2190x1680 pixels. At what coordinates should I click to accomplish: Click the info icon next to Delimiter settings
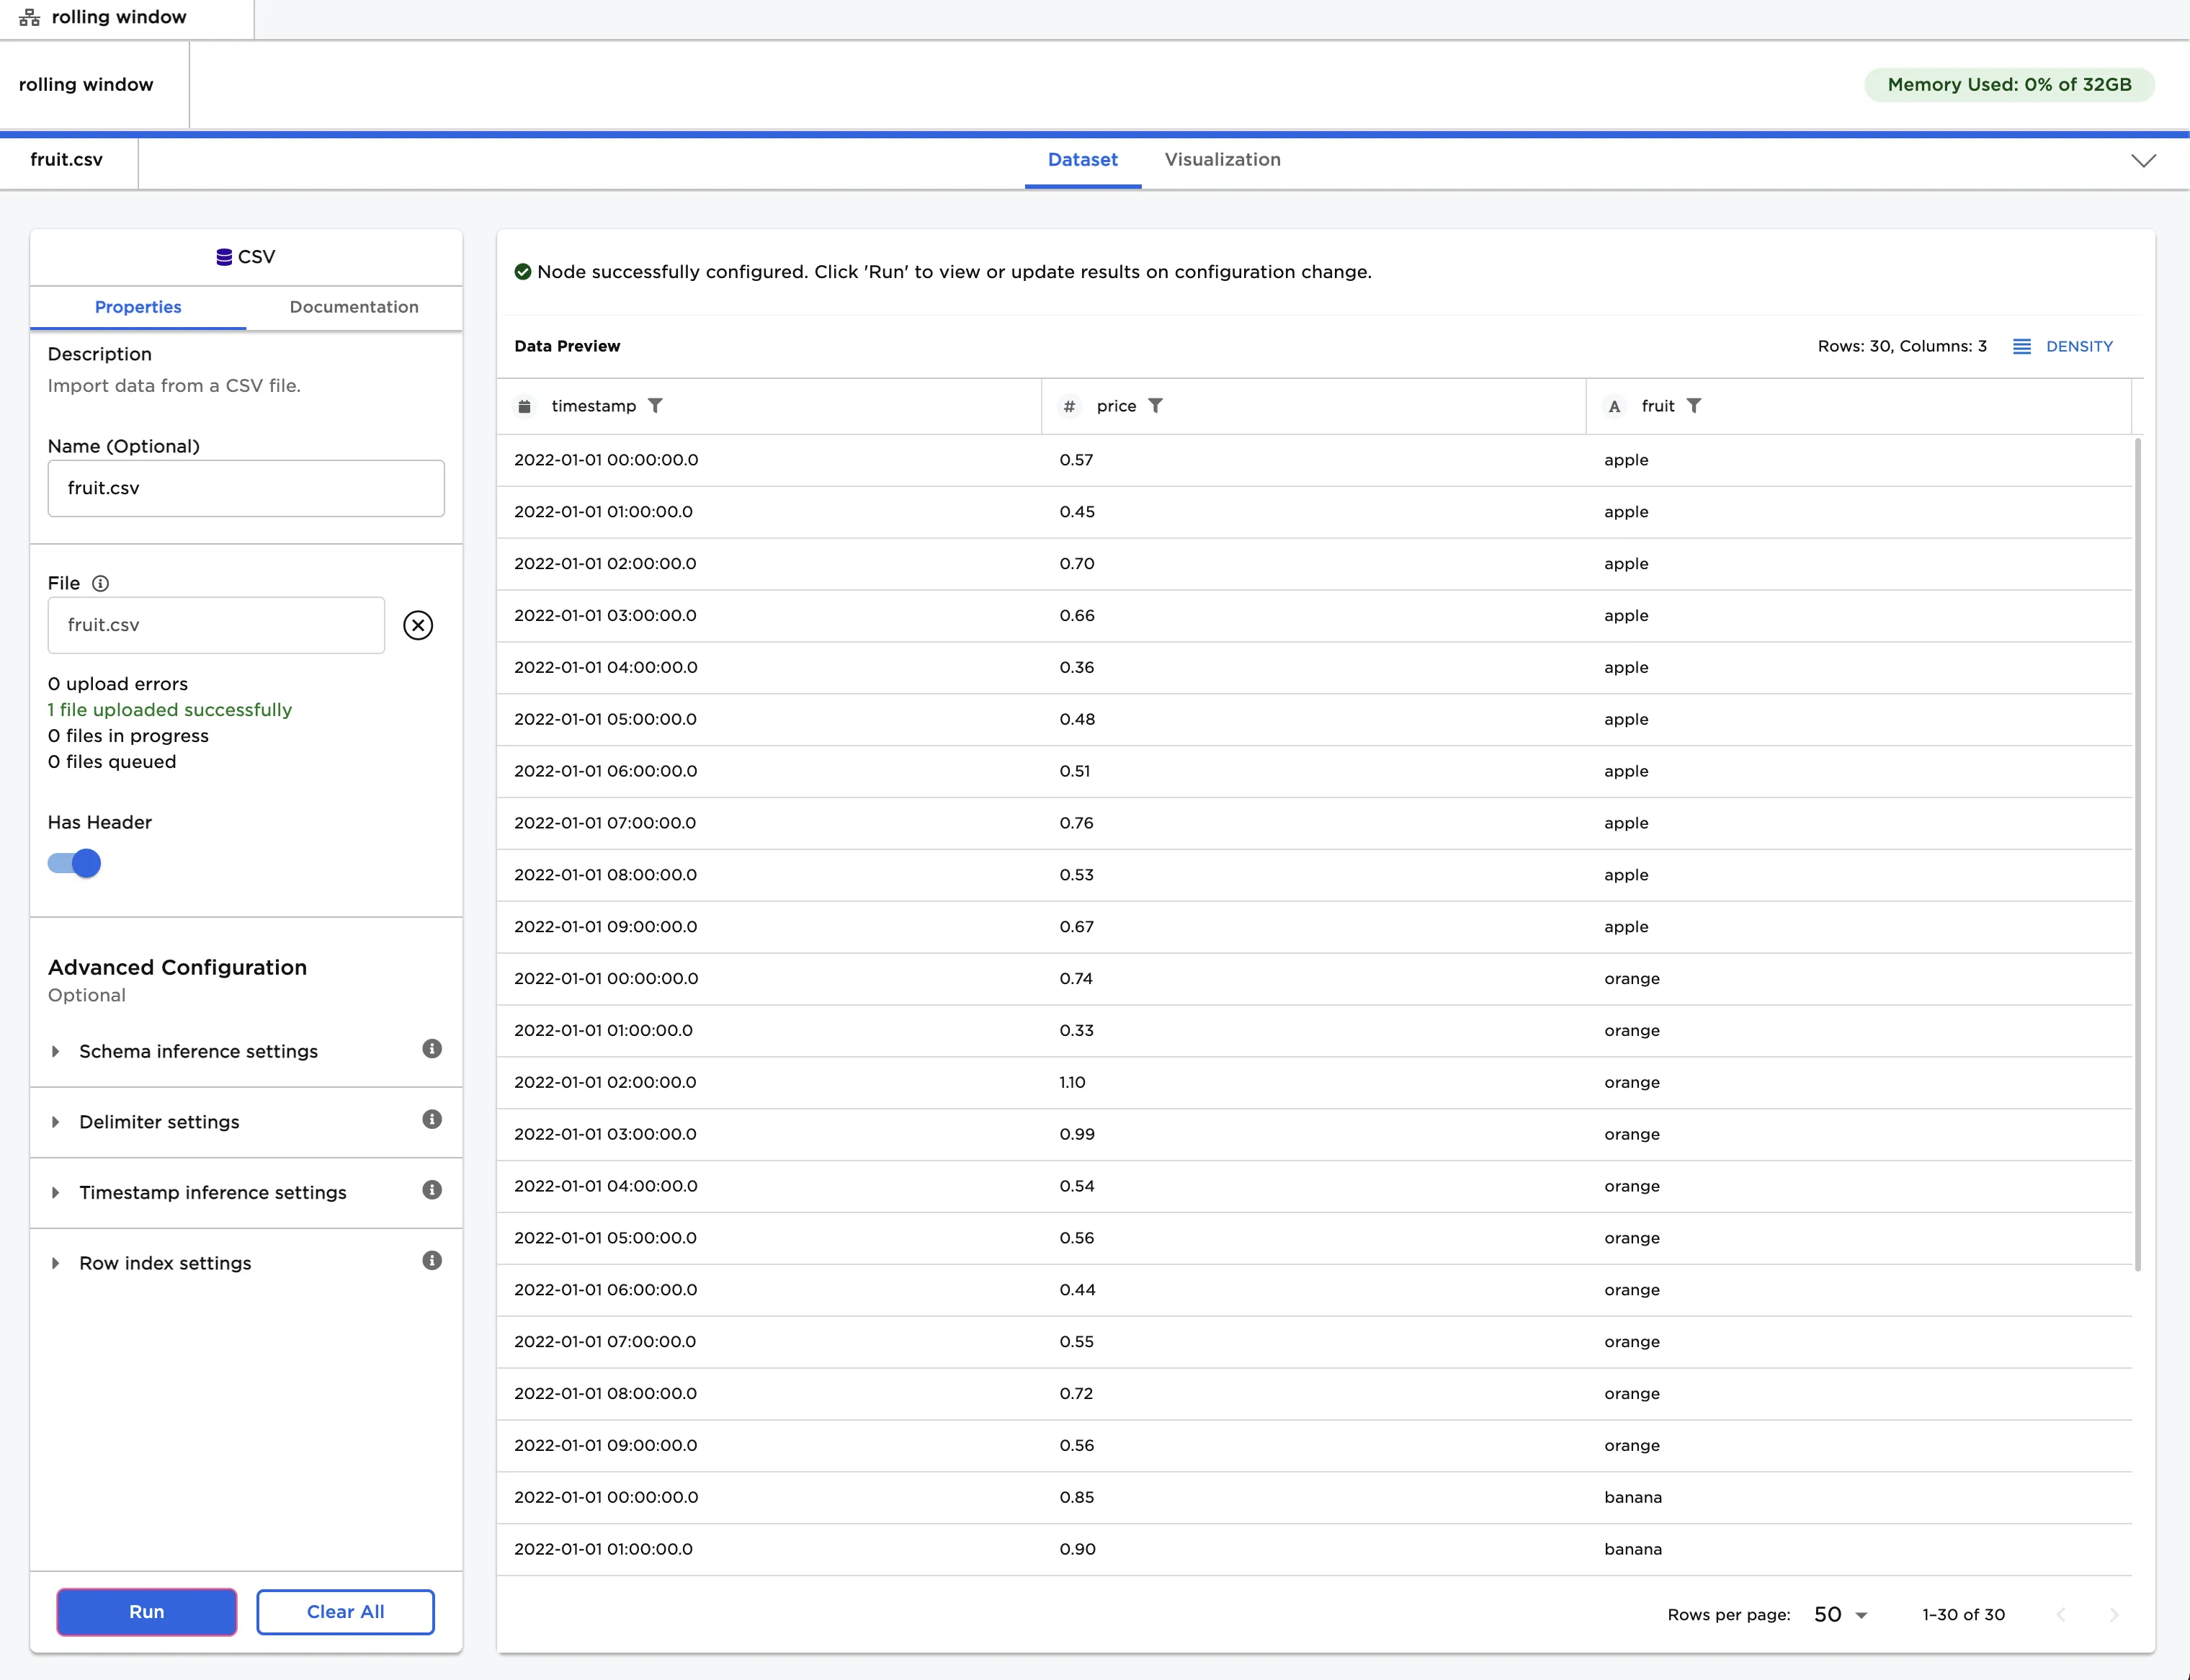click(431, 1119)
